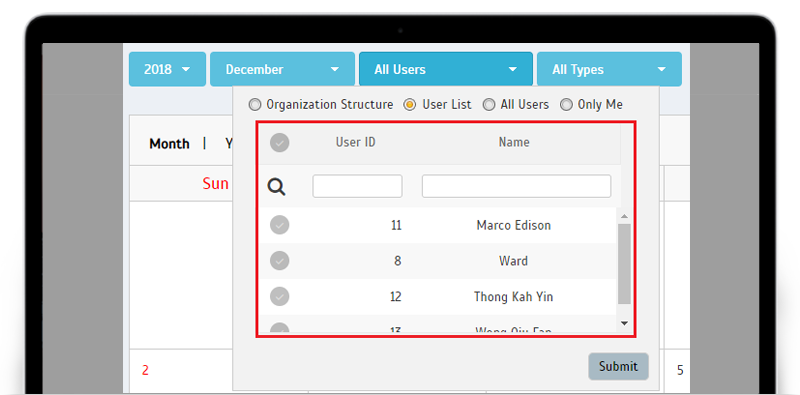Open the 2018 year dropdown
The image size is (800, 395).
(x=167, y=69)
